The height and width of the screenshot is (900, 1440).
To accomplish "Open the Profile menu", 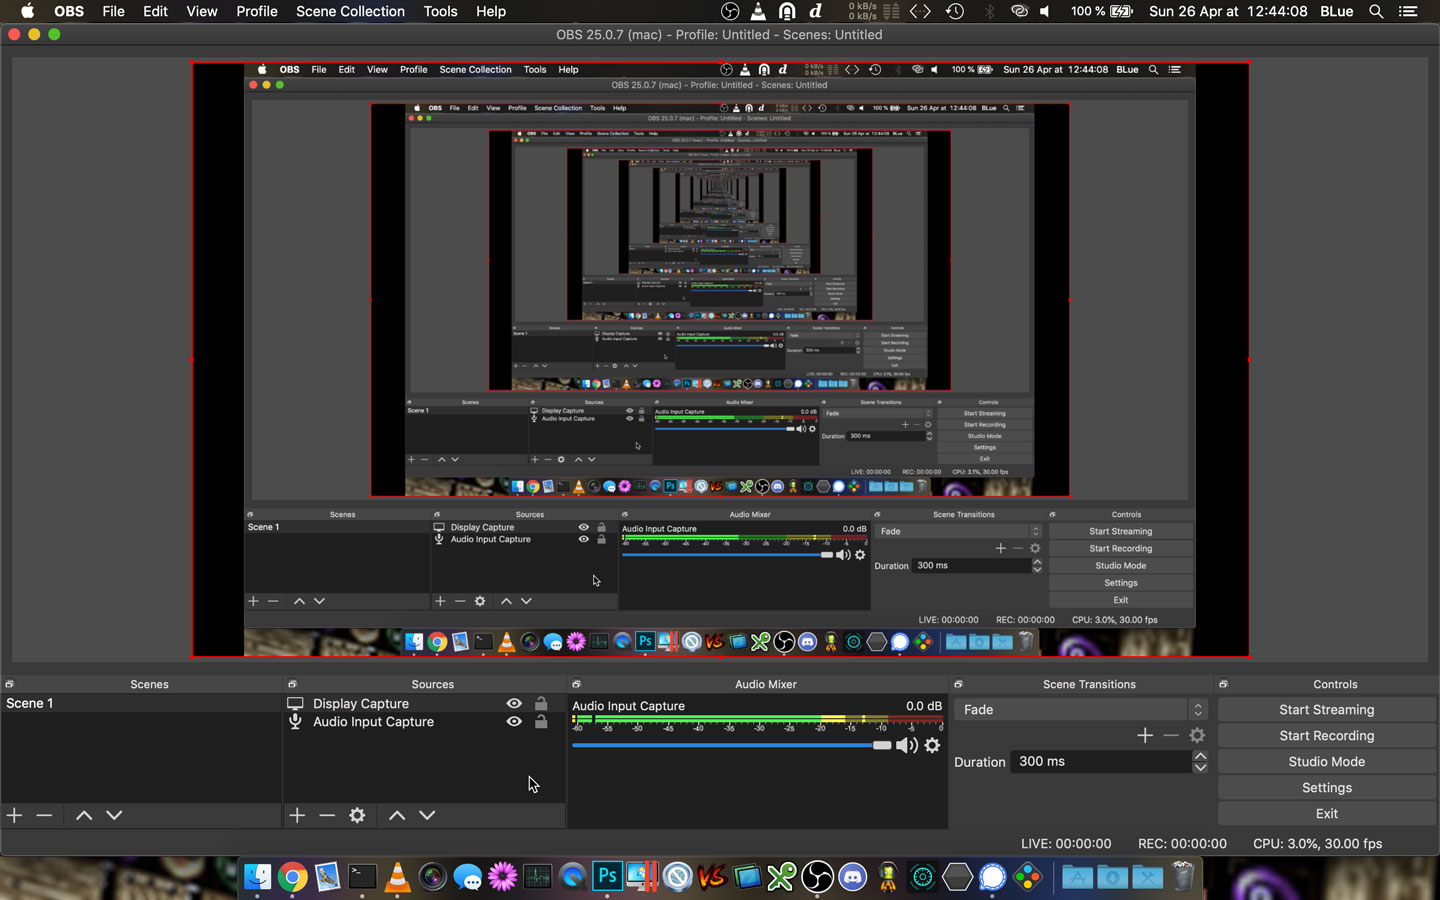I will point(257,11).
